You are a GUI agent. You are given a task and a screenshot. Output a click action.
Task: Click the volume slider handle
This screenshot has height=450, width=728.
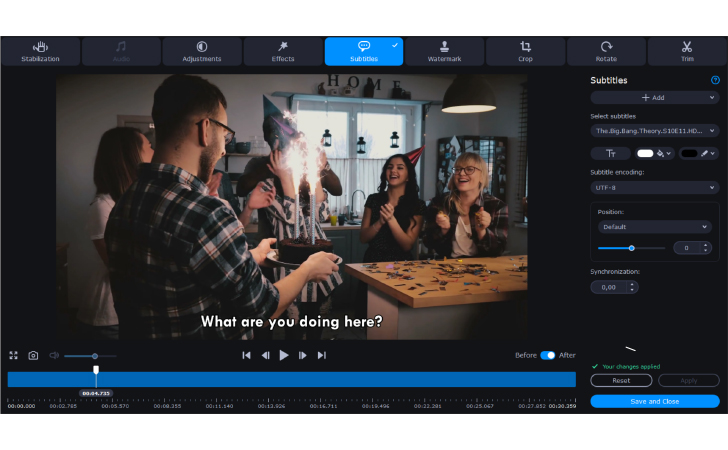(x=95, y=356)
